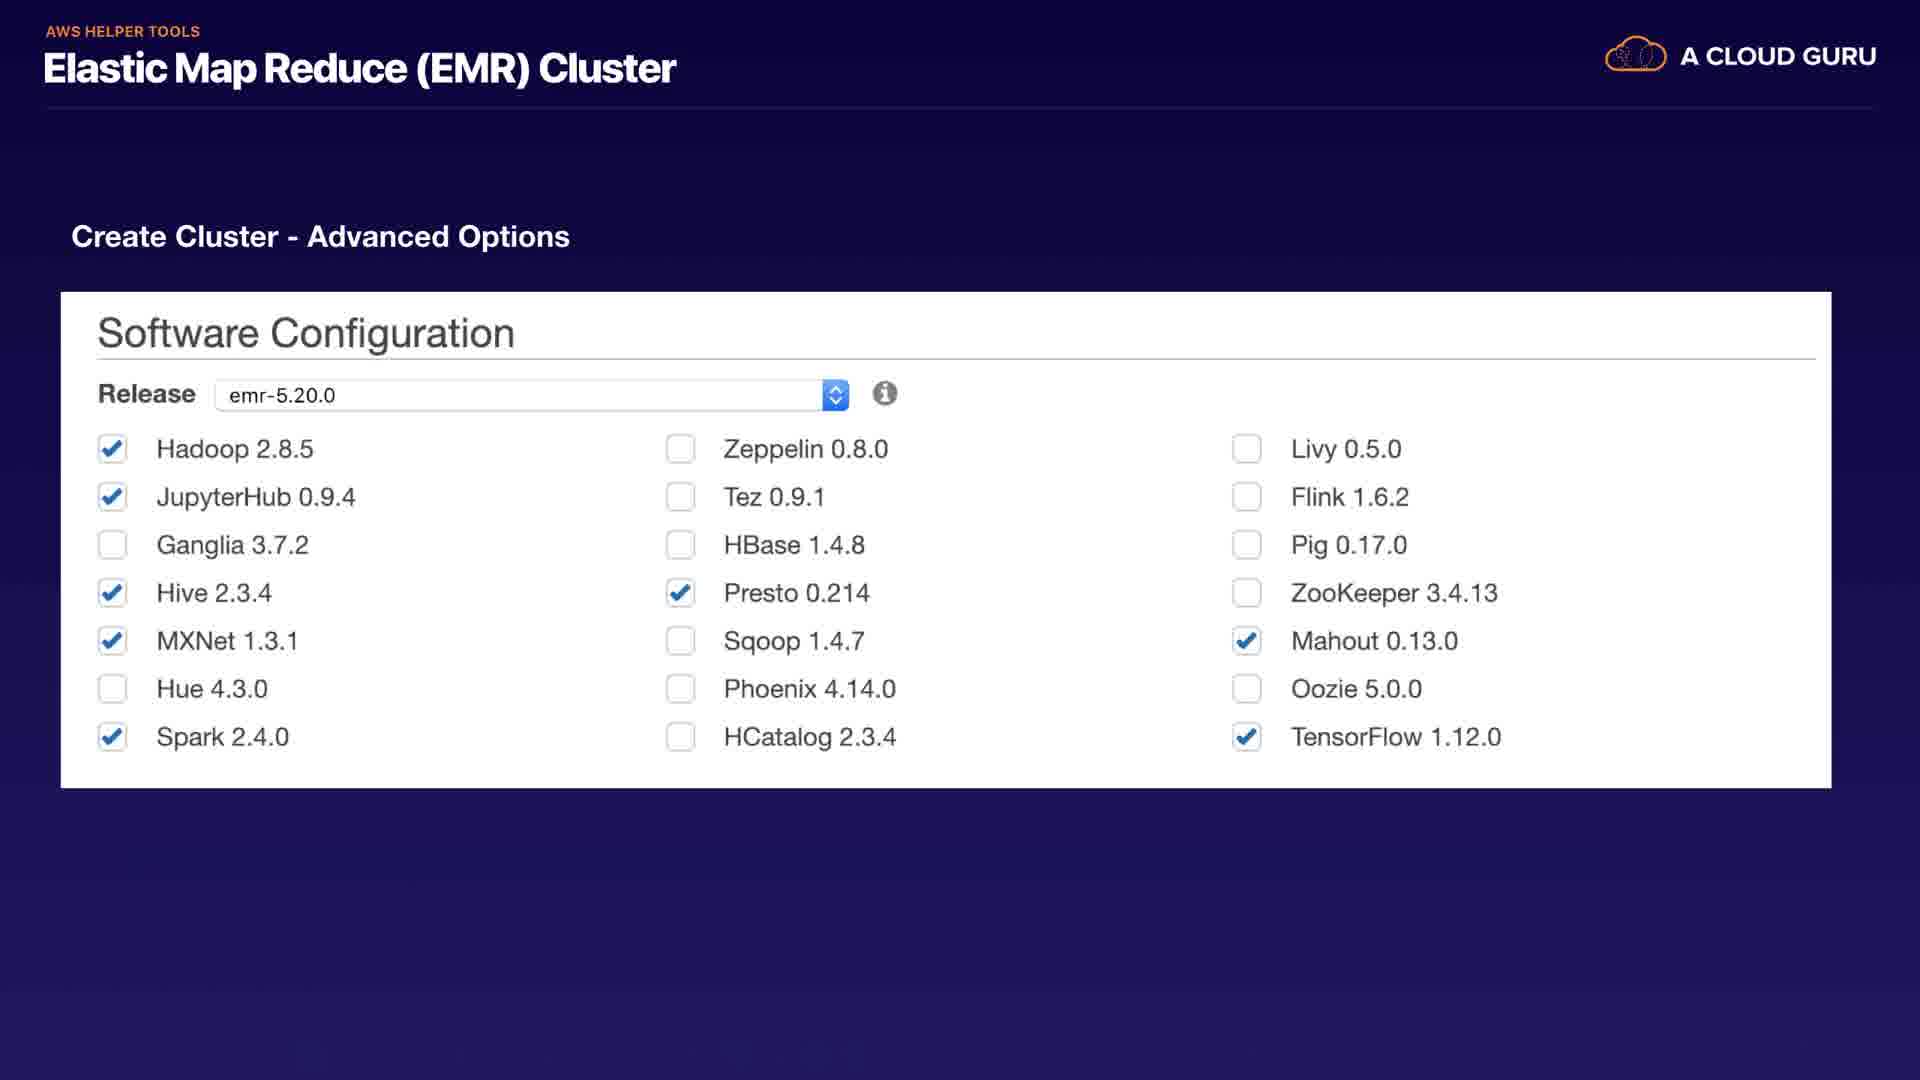Click the A Cloud Guru cloud logo
The height and width of the screenshot is (1080, 1920).
(x=1635, y=55)
